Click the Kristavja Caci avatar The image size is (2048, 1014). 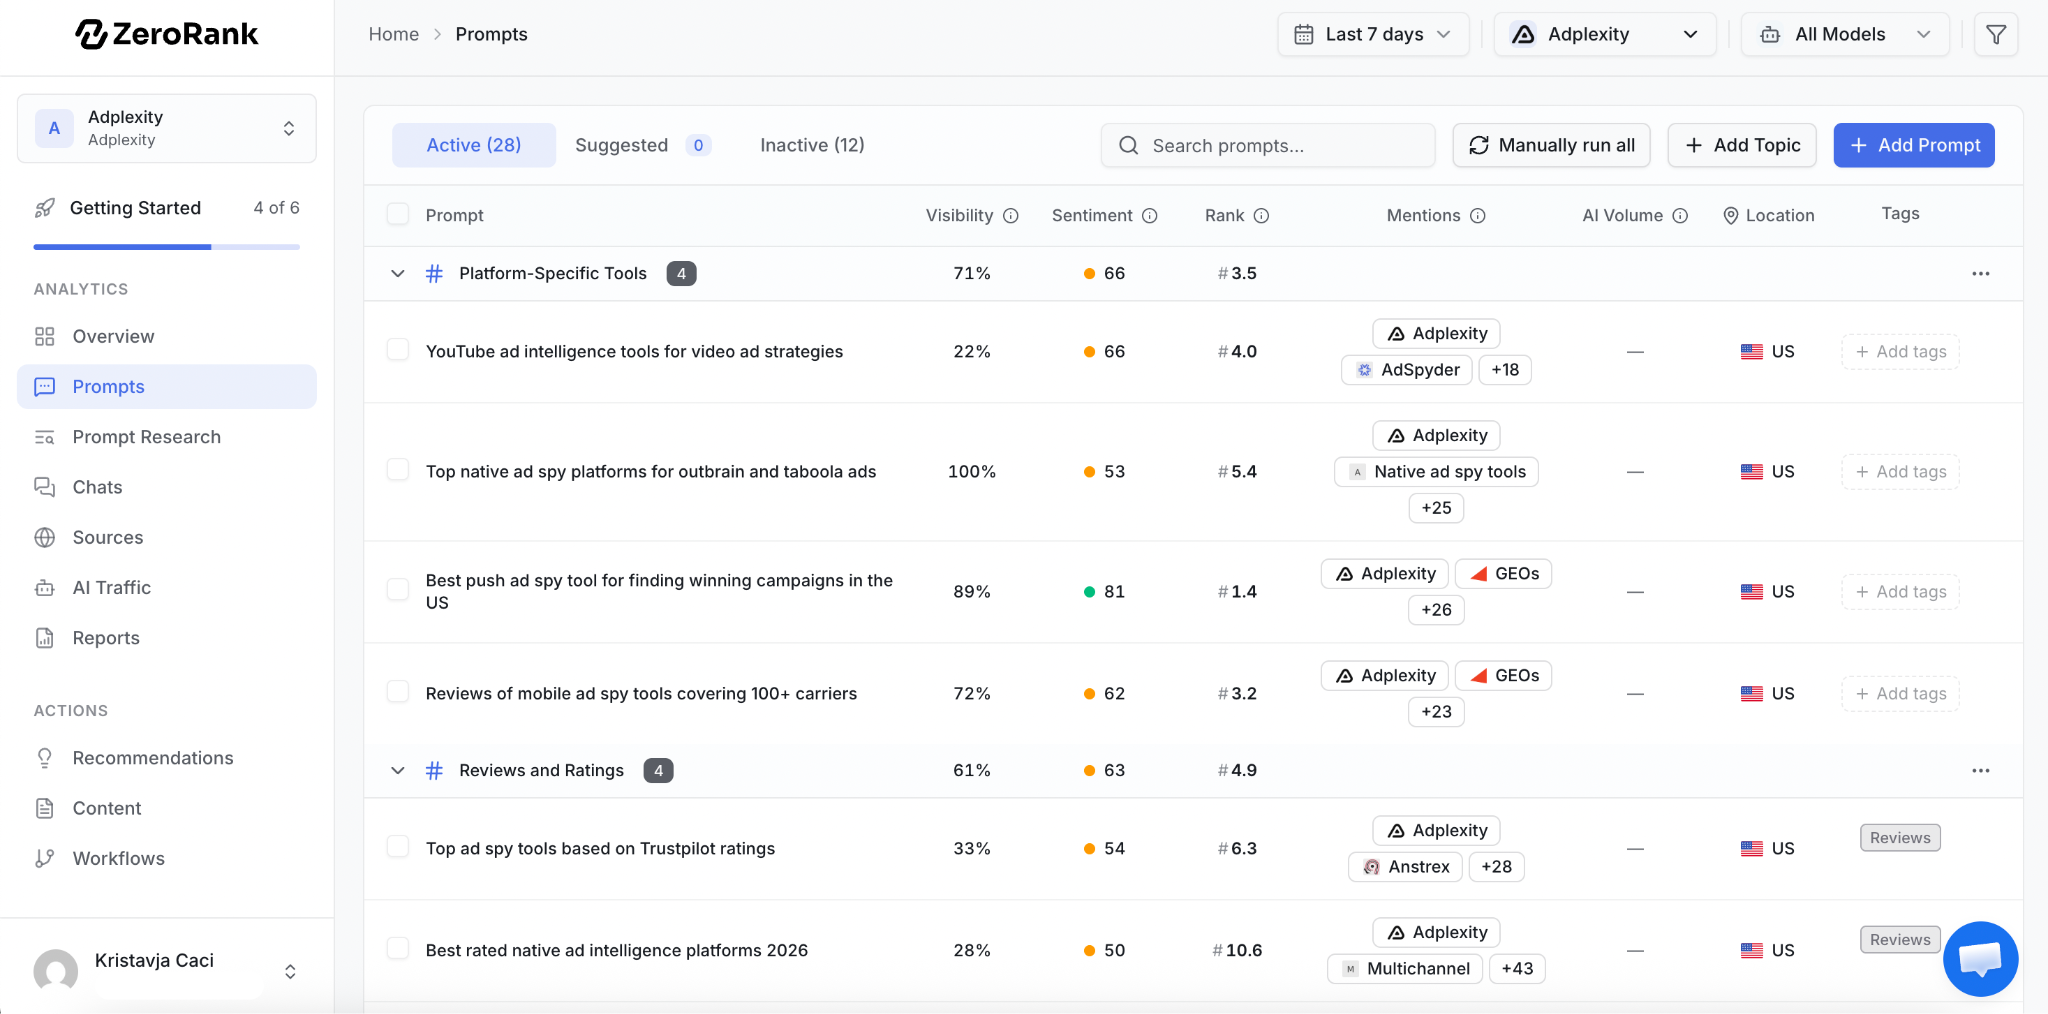coord(56,971)
